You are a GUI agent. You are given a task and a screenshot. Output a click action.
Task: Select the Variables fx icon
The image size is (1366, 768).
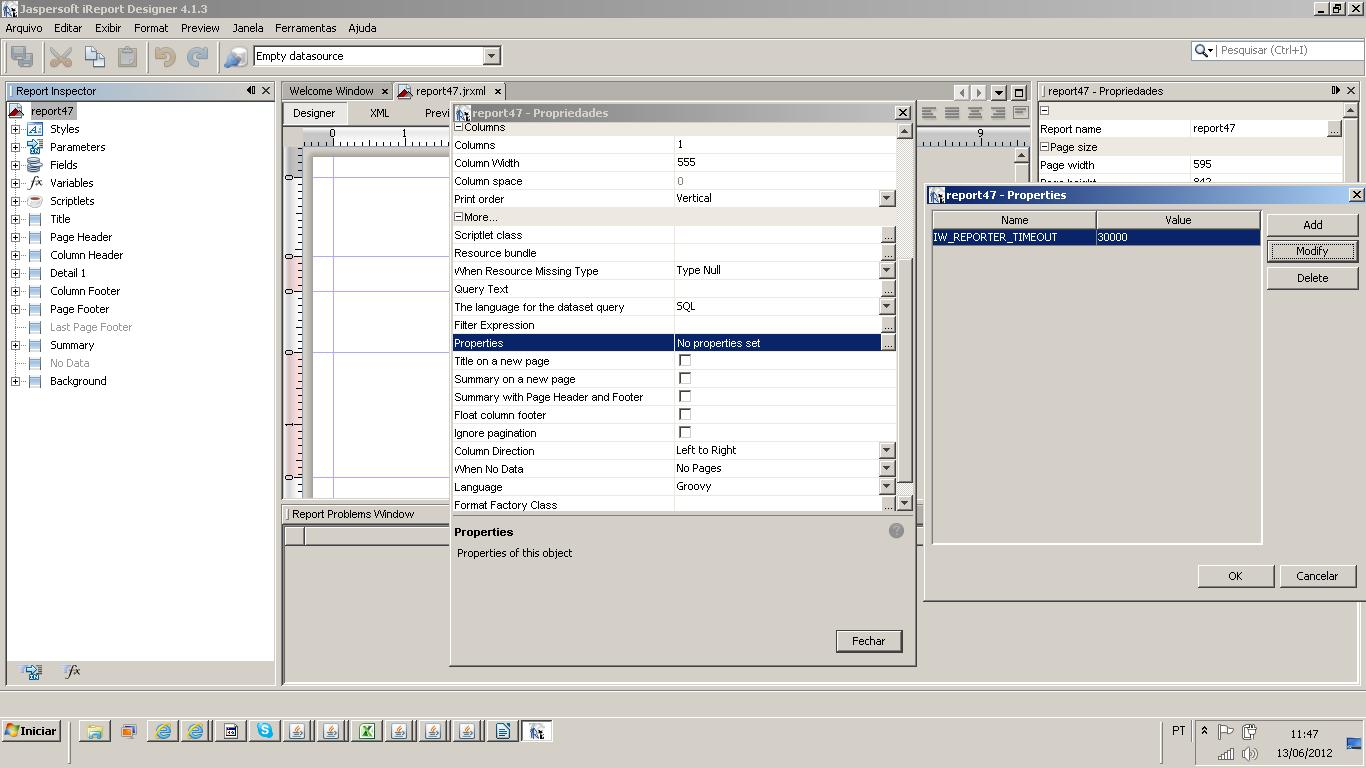pos(35,183)
